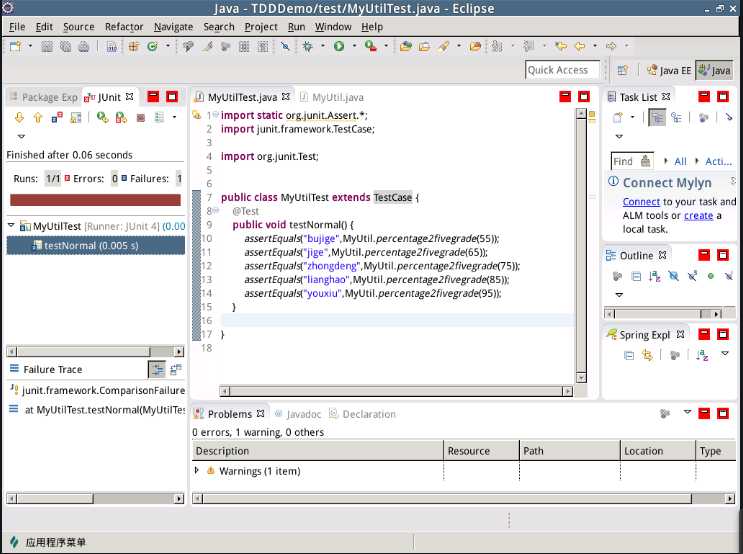Image resolution: width=743 pixels, height=554 pixels.
Task: Select testNormal (0.005 s) test entry
Action: click(x=96, y=245)
